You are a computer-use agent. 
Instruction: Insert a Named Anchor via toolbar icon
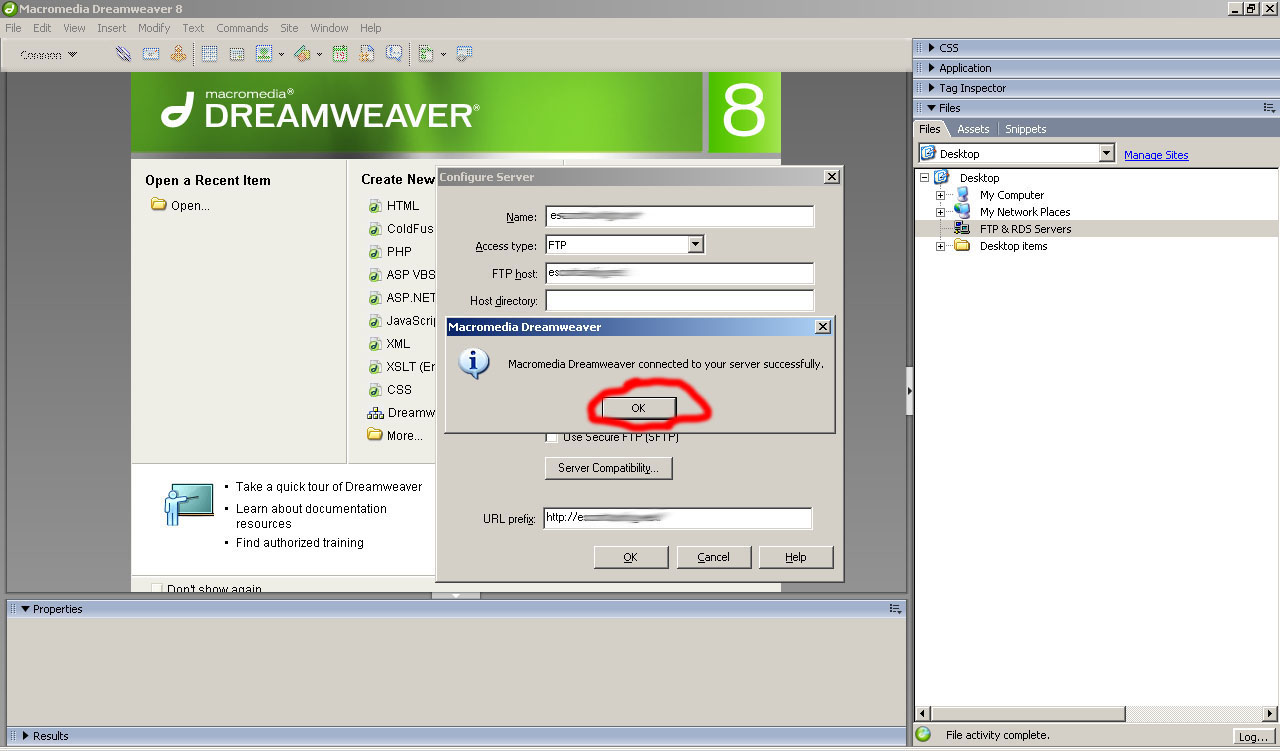pos(178,54)
